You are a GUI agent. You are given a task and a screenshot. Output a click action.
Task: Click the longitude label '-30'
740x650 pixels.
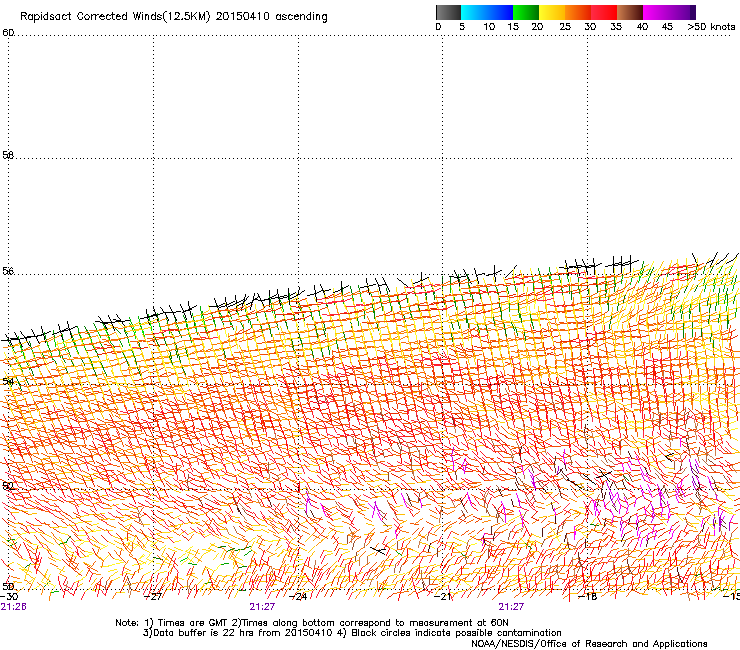click(9, 596)
